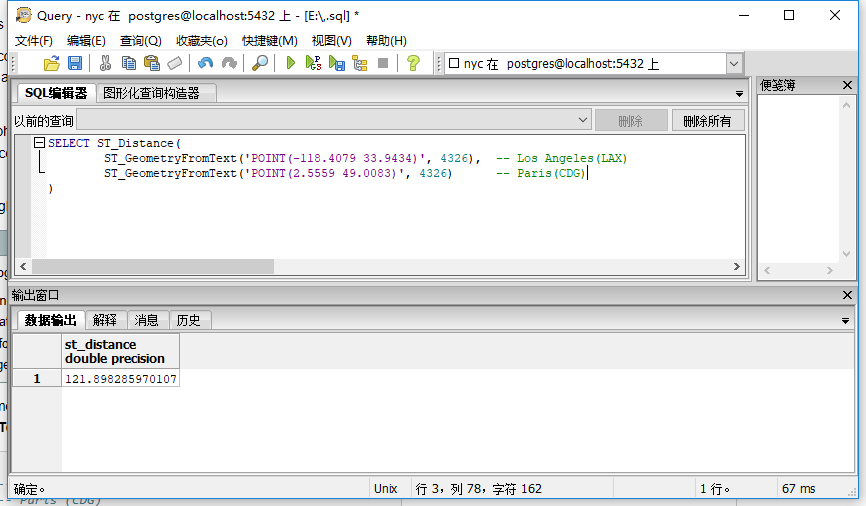Screen dimensions: 866x506
Task: Close the 输出窗口 output pane
Action: click(847, 295)
